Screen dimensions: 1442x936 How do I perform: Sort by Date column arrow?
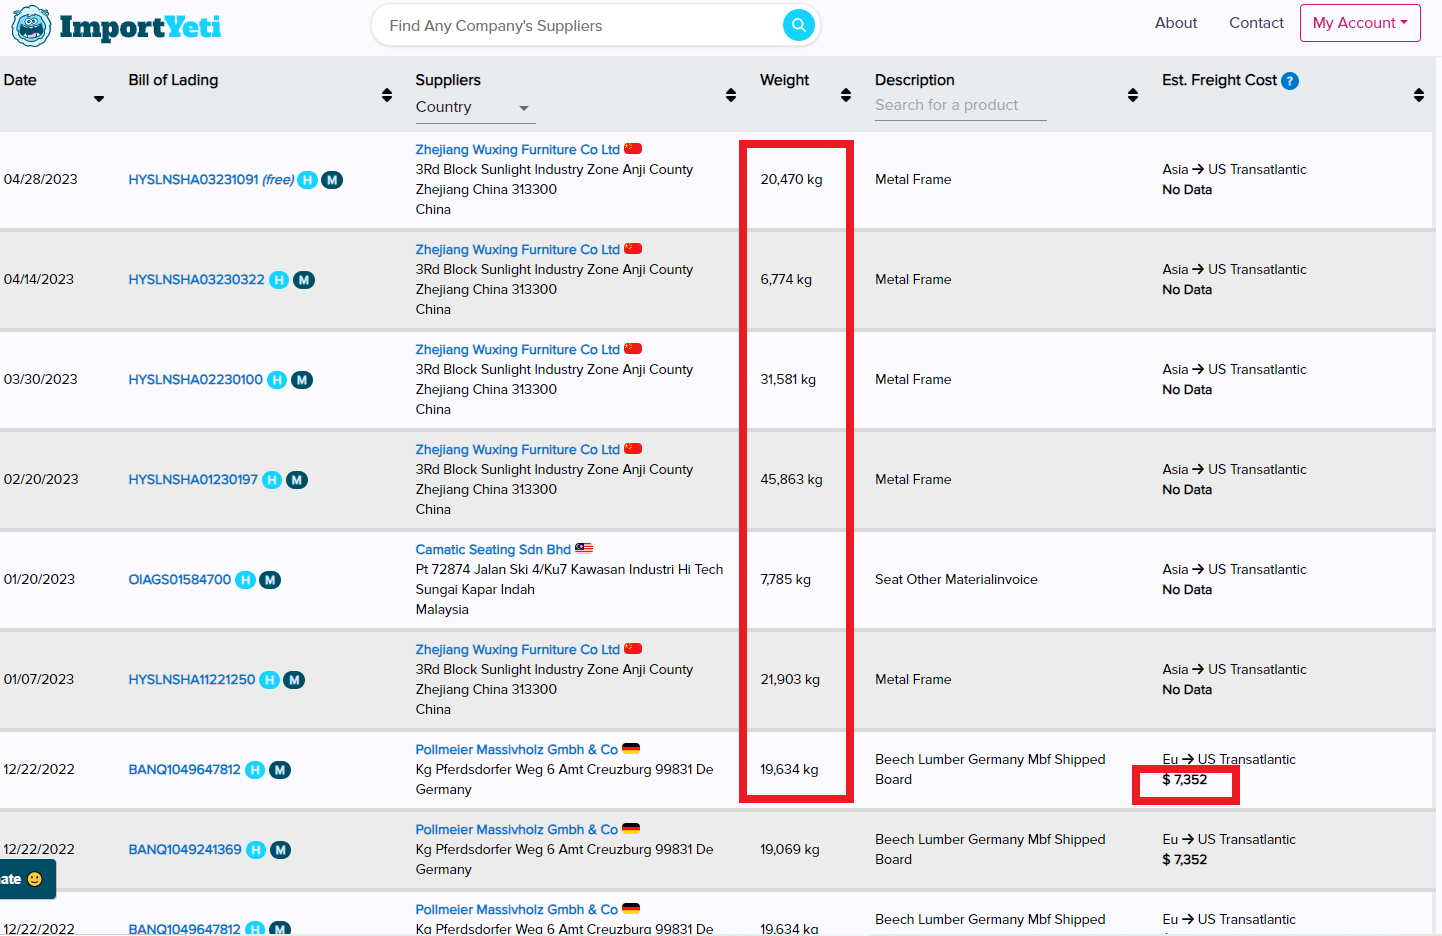(99, 98)
